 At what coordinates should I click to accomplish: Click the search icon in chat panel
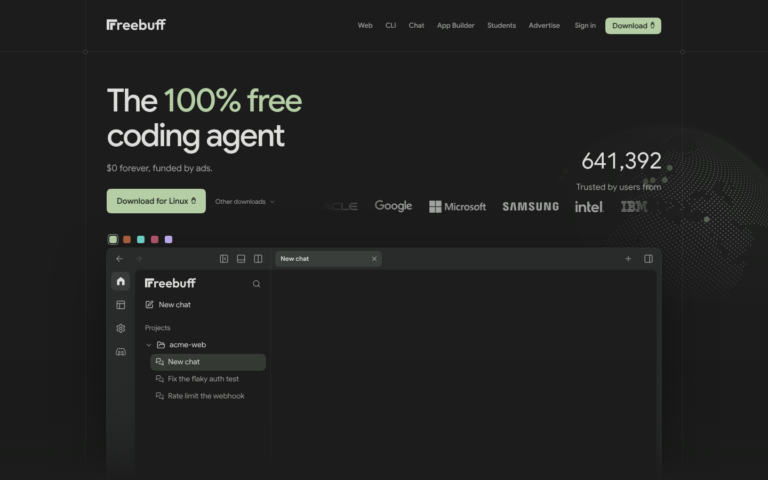(x=256, y=284)
